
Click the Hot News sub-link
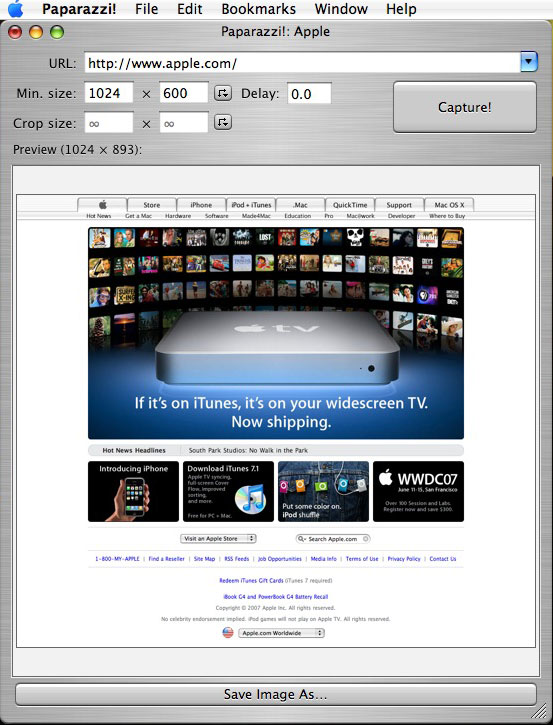[98, 216]
